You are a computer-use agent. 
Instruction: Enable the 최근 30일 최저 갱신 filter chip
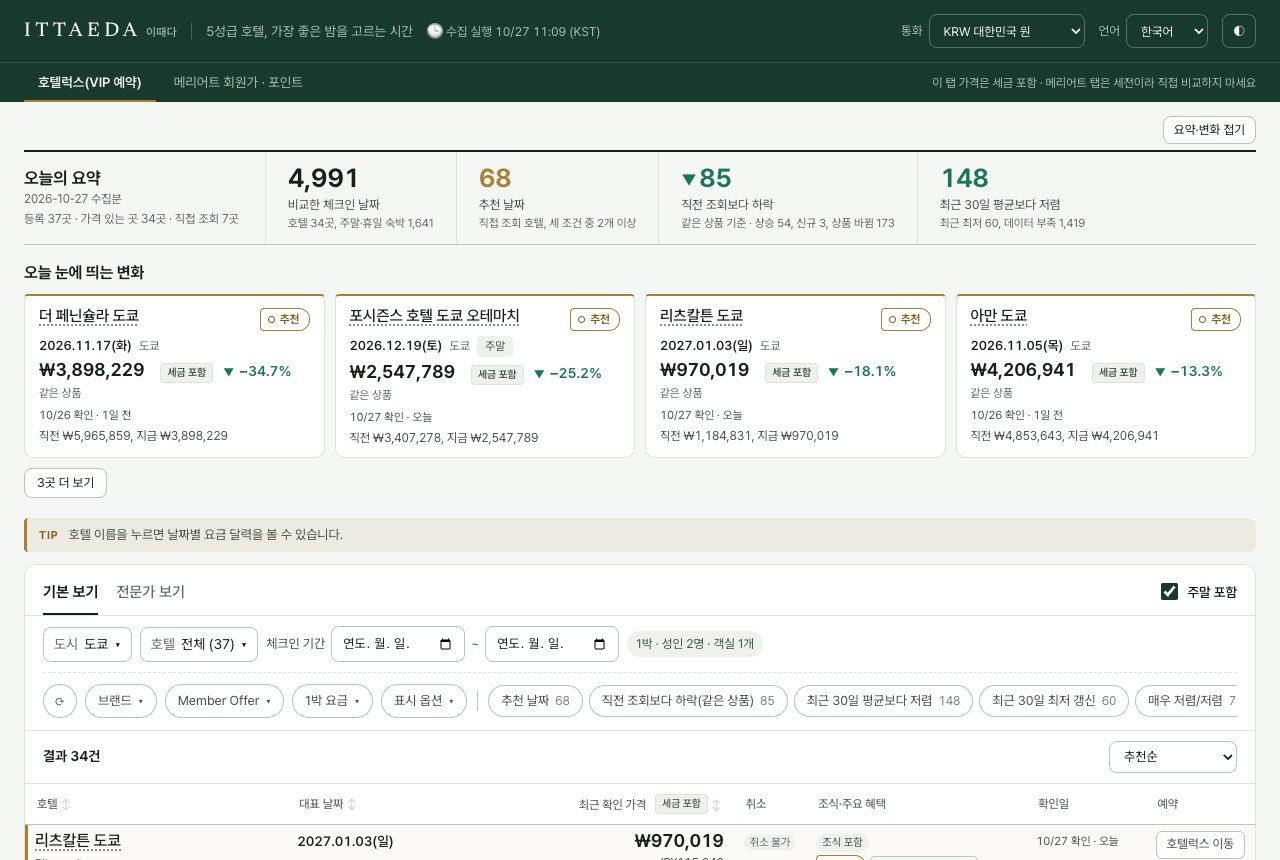coord(1054,701)
